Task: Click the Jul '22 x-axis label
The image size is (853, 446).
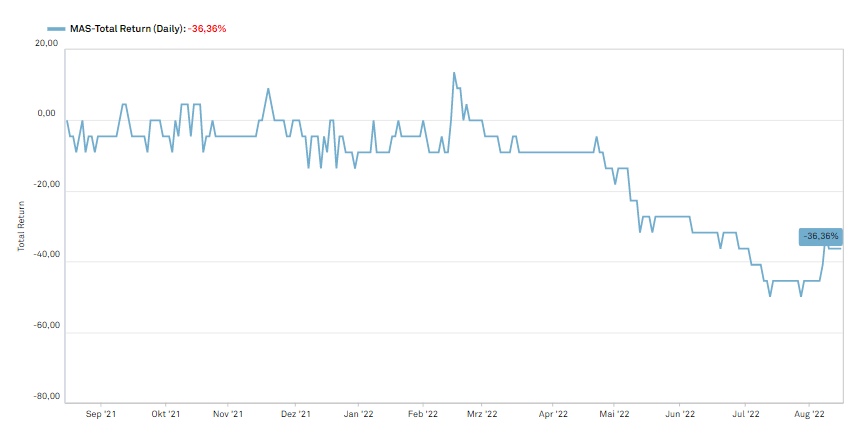Action: 745,414
